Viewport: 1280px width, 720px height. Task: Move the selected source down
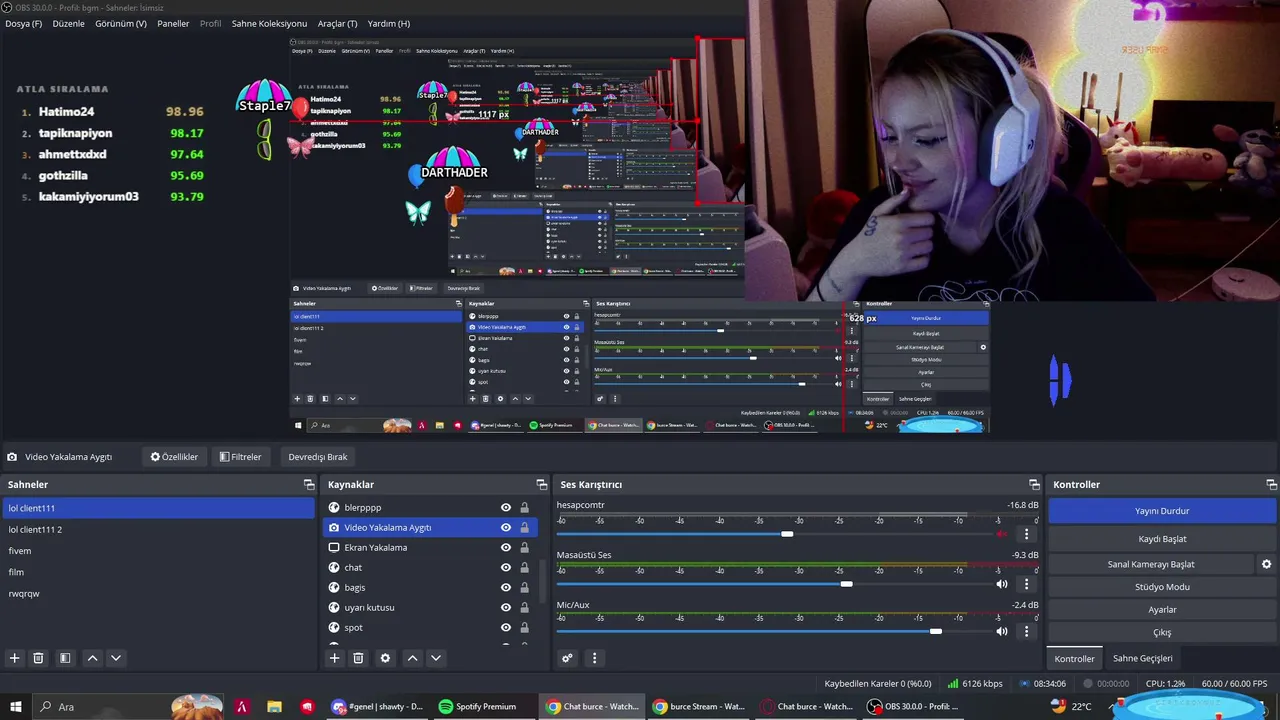(x=436, y=658)
